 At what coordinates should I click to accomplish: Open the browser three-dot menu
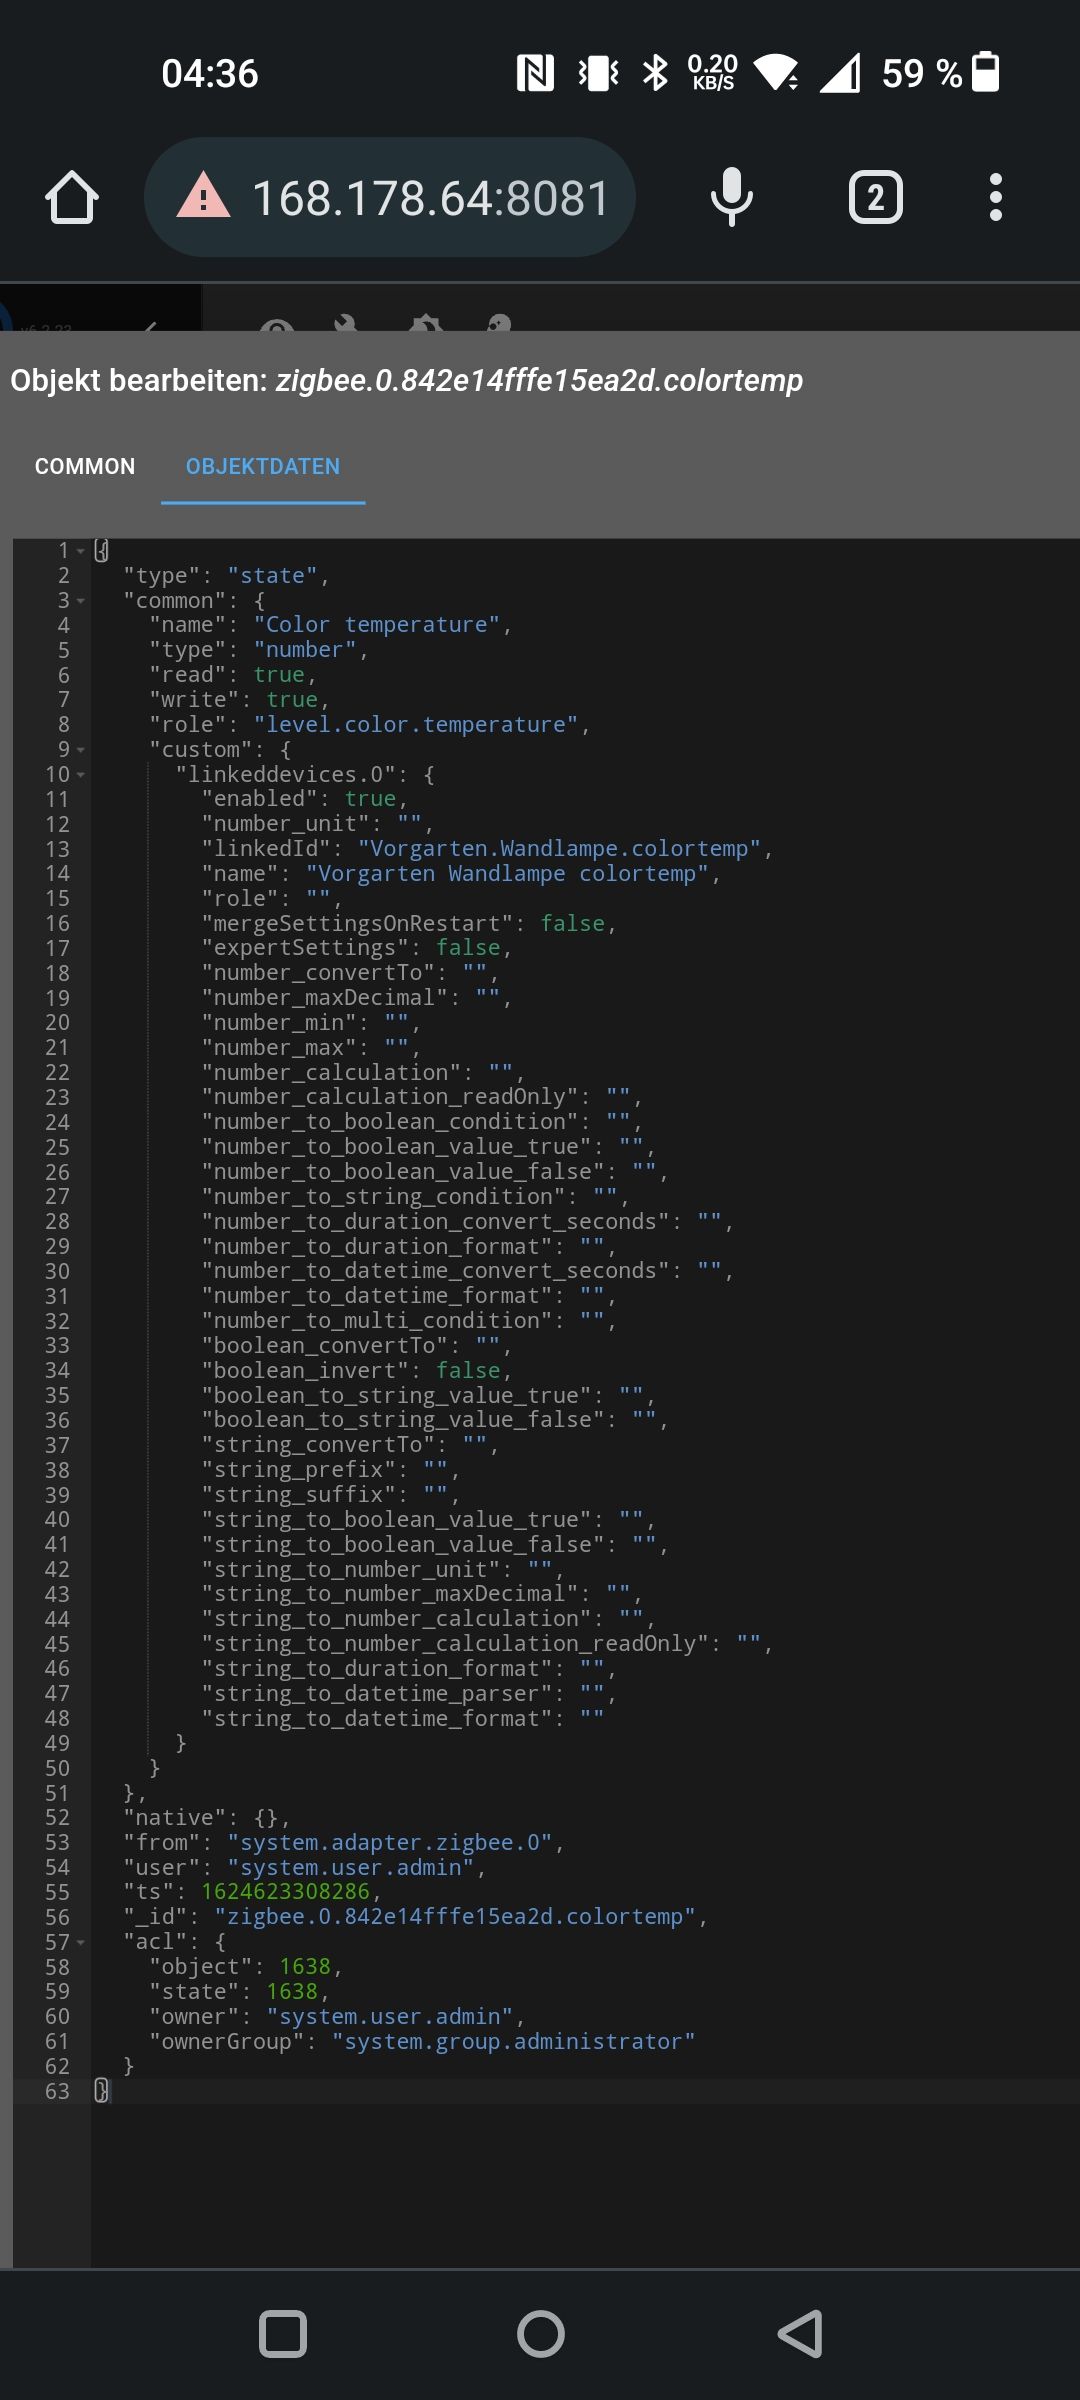(995, 197)
